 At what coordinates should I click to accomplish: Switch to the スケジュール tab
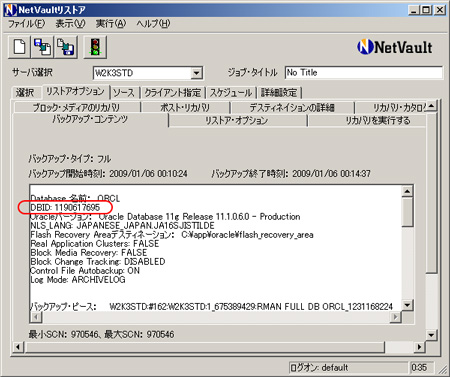[x=231, y=92]
